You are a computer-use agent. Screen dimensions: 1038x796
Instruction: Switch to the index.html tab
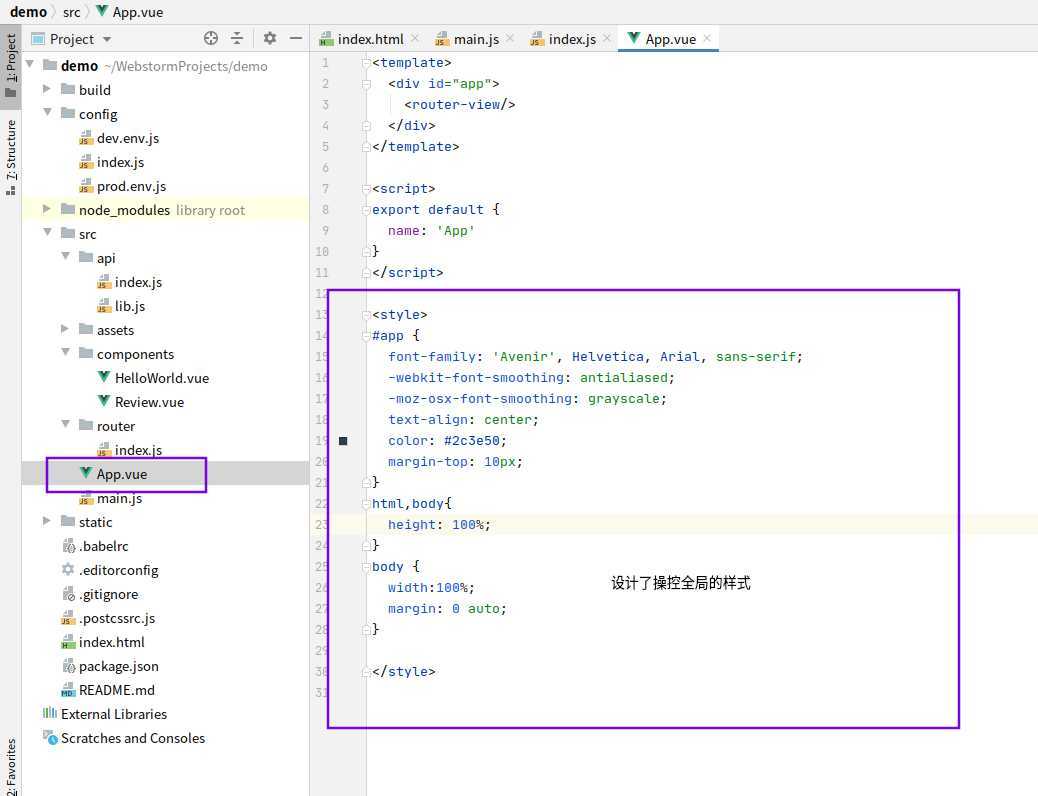(x=369, y=39)
